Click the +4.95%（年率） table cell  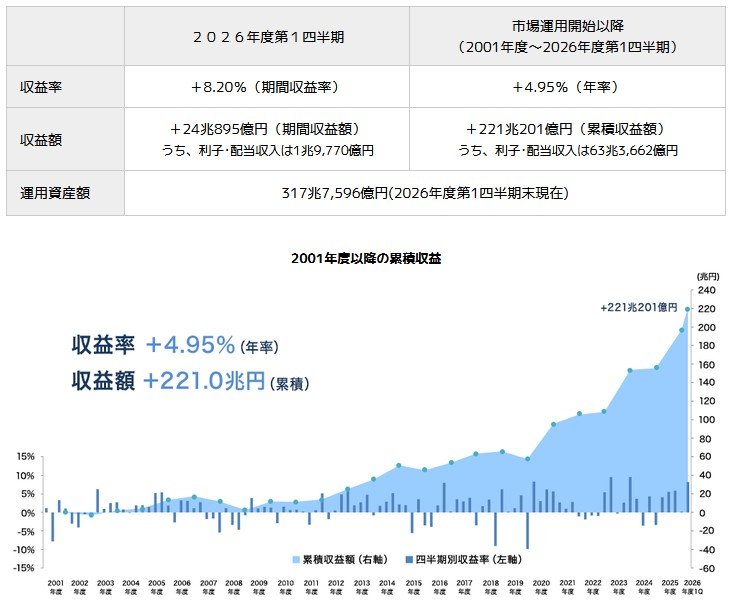[567, 87]
